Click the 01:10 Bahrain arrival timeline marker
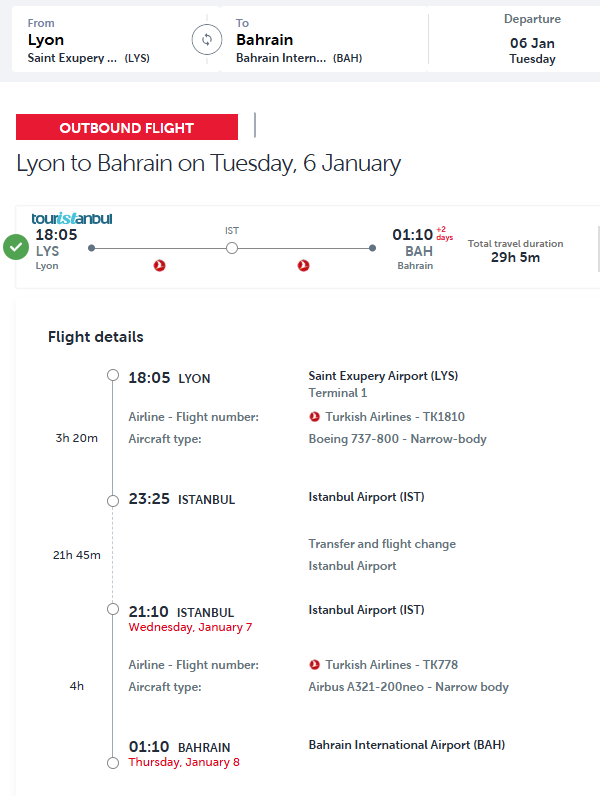 coord(113,763)
